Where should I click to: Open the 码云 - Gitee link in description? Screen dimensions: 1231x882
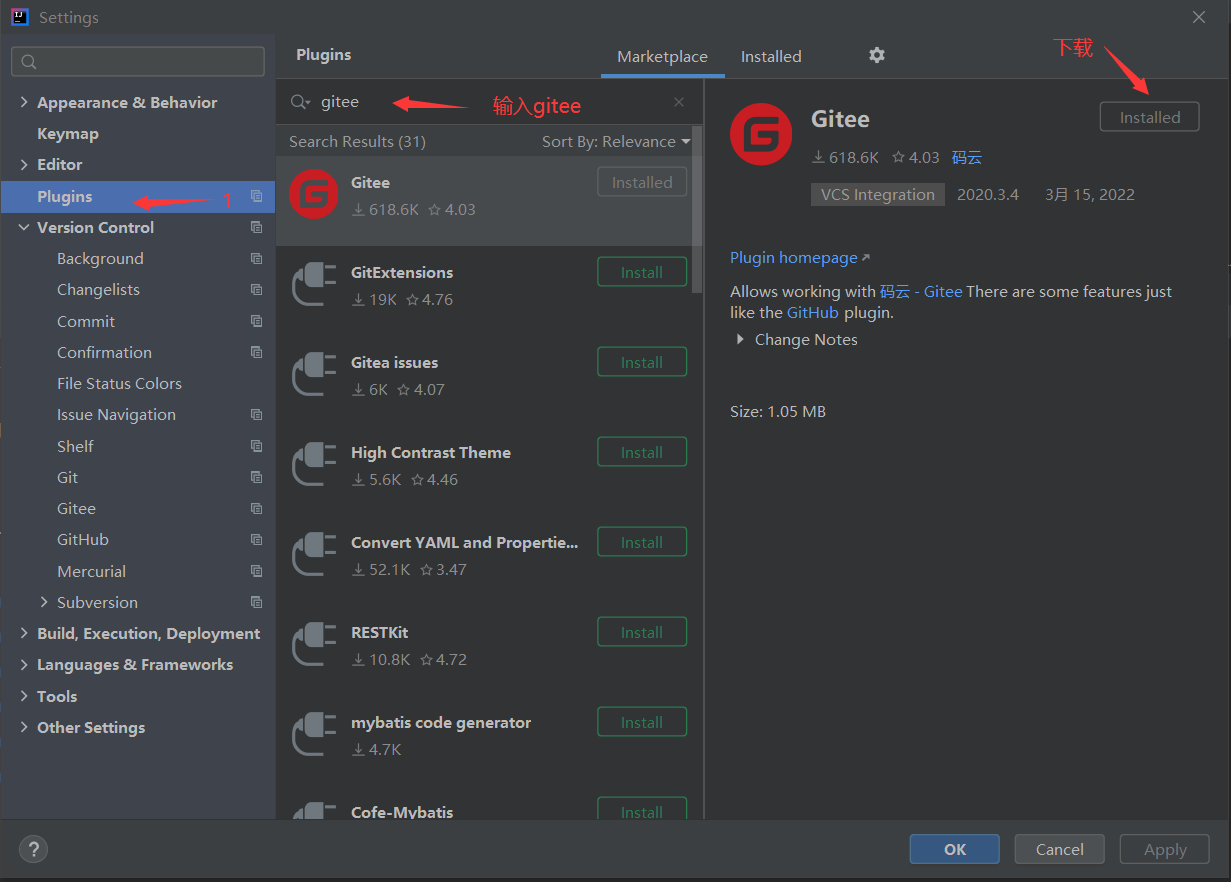(921, 291)
